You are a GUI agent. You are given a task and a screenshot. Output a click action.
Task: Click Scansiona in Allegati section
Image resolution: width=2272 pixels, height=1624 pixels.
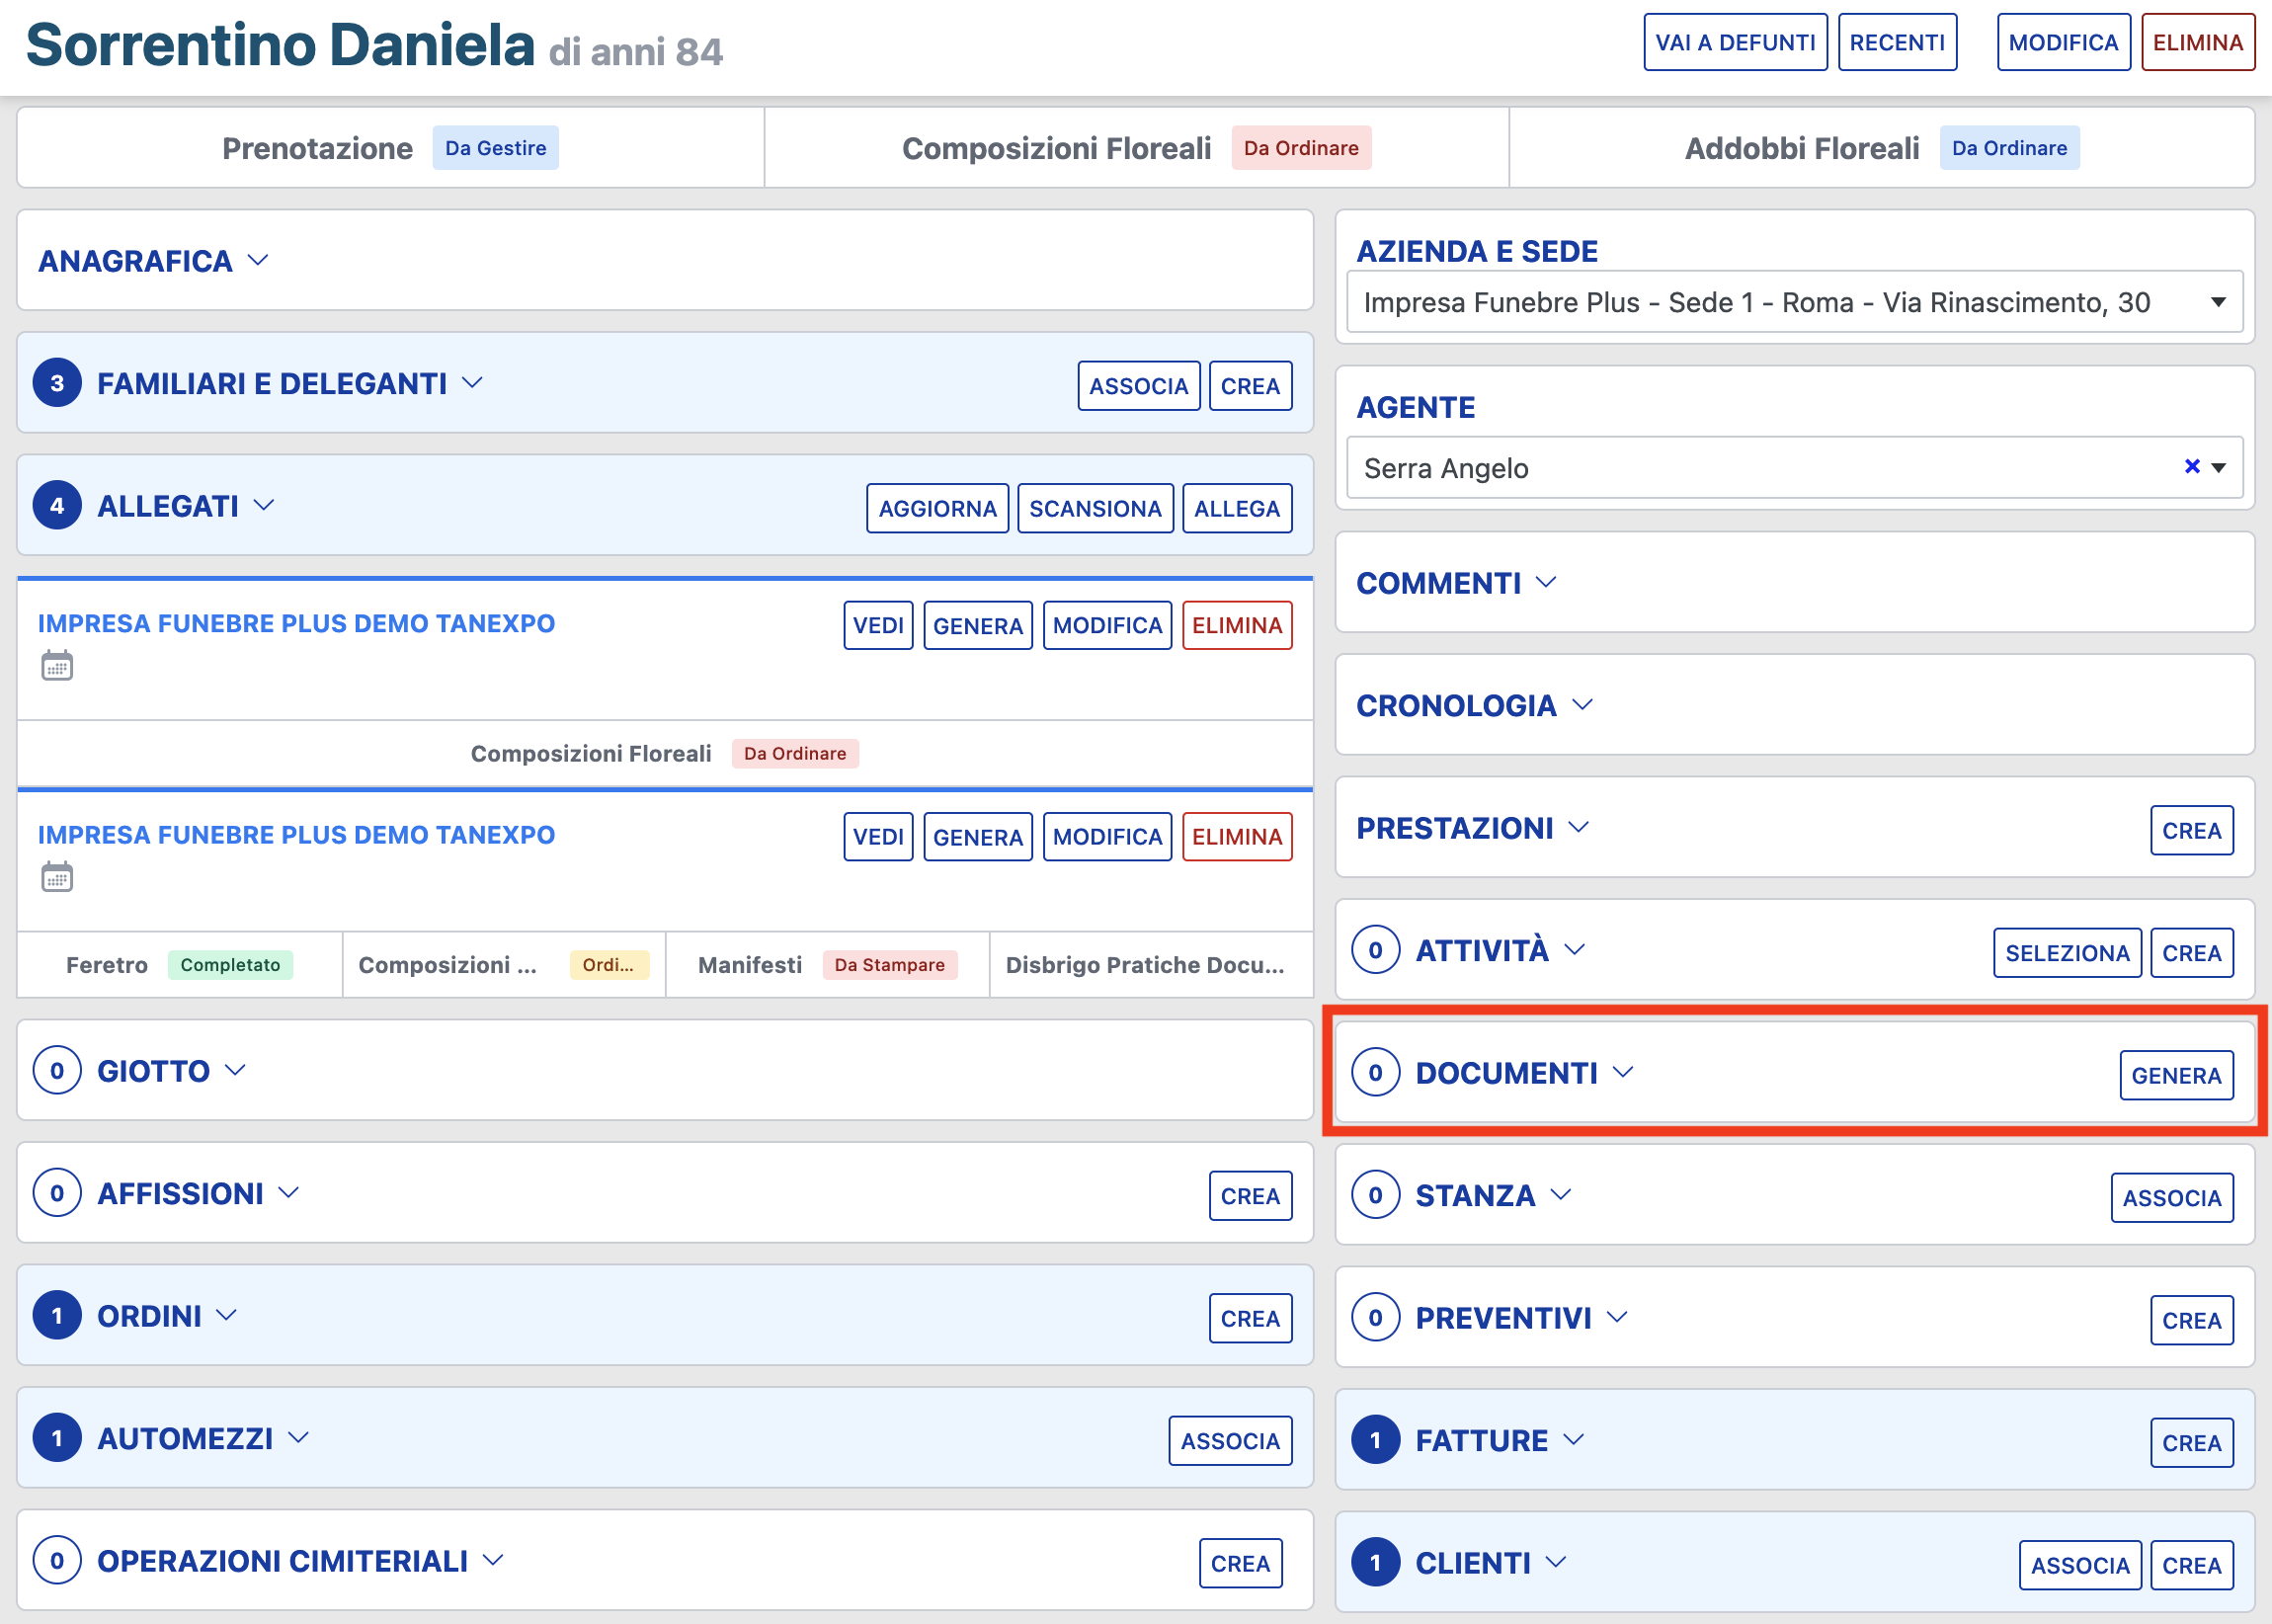tap(1094, 509)
